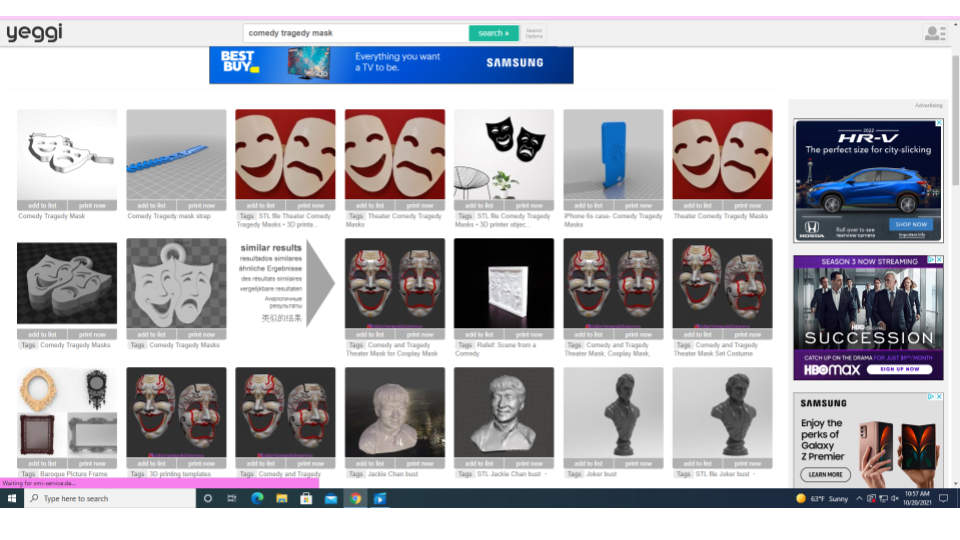The image size is (960, 540).
Task: Open AdChoices info on Succession ad
Action: (x=931, y=260)
